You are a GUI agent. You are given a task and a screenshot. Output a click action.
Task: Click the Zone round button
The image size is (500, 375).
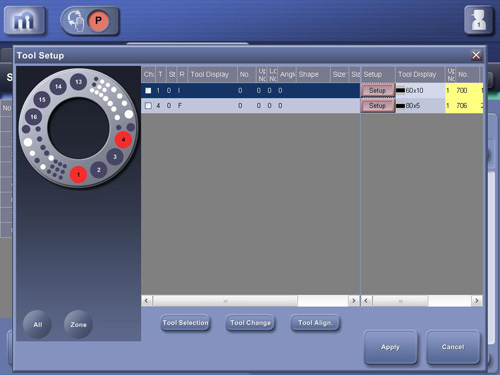point(78,324)
